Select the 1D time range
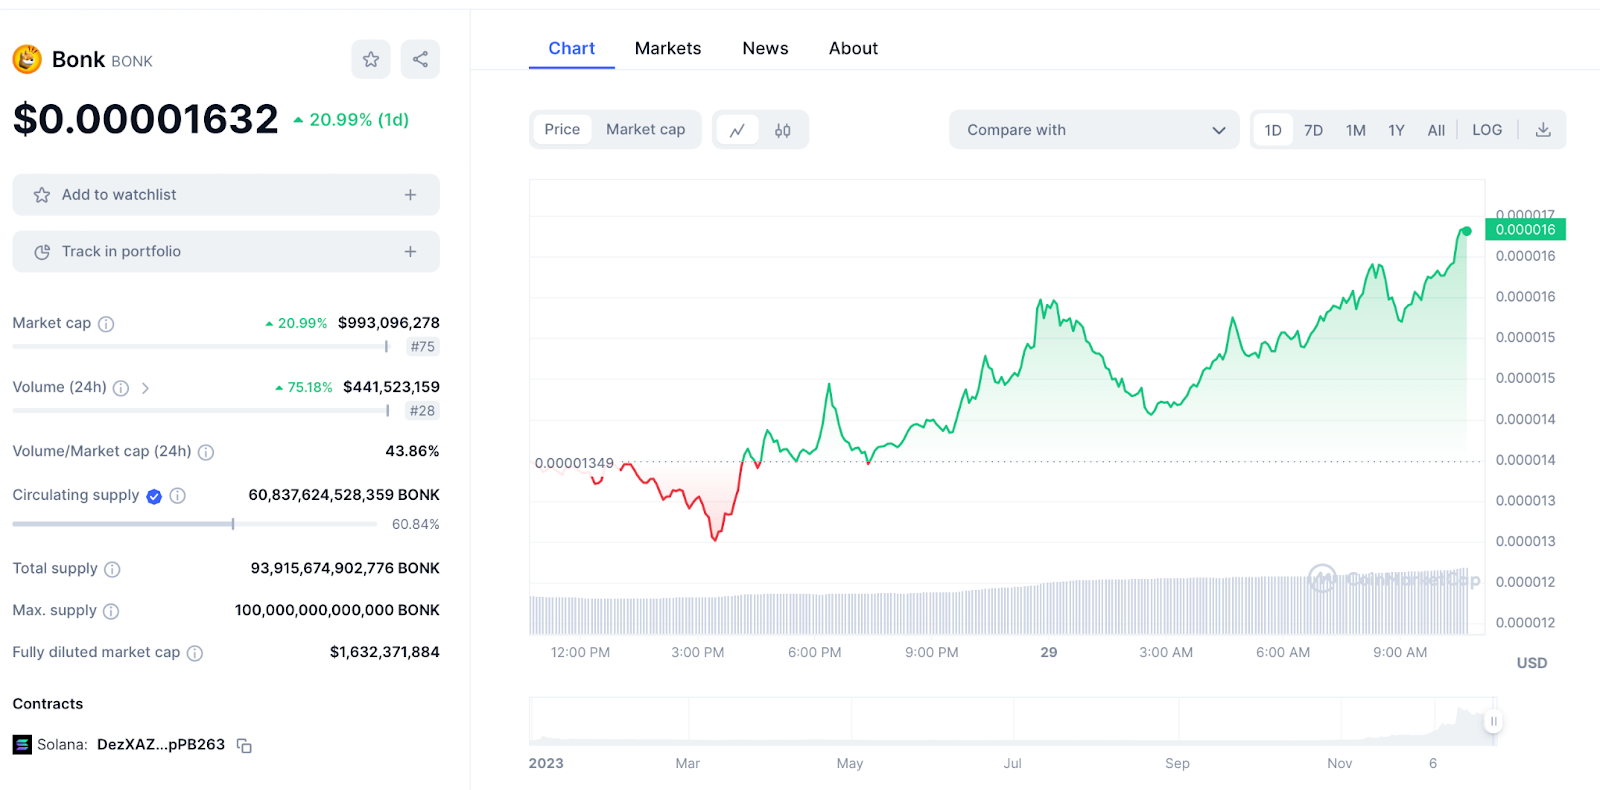Viewport: 1600px width, 790px height. [1273, 130]
